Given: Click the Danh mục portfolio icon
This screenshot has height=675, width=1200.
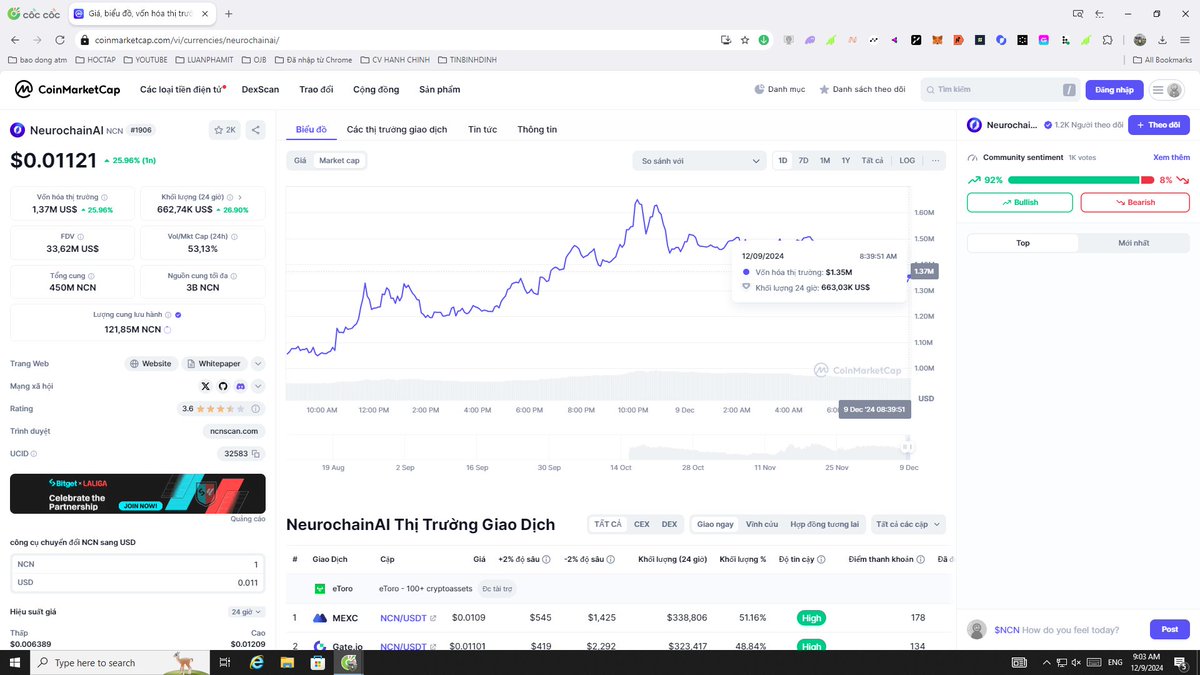Looking at the screenshot, I should pyautogui.click(x=760, y=89).
